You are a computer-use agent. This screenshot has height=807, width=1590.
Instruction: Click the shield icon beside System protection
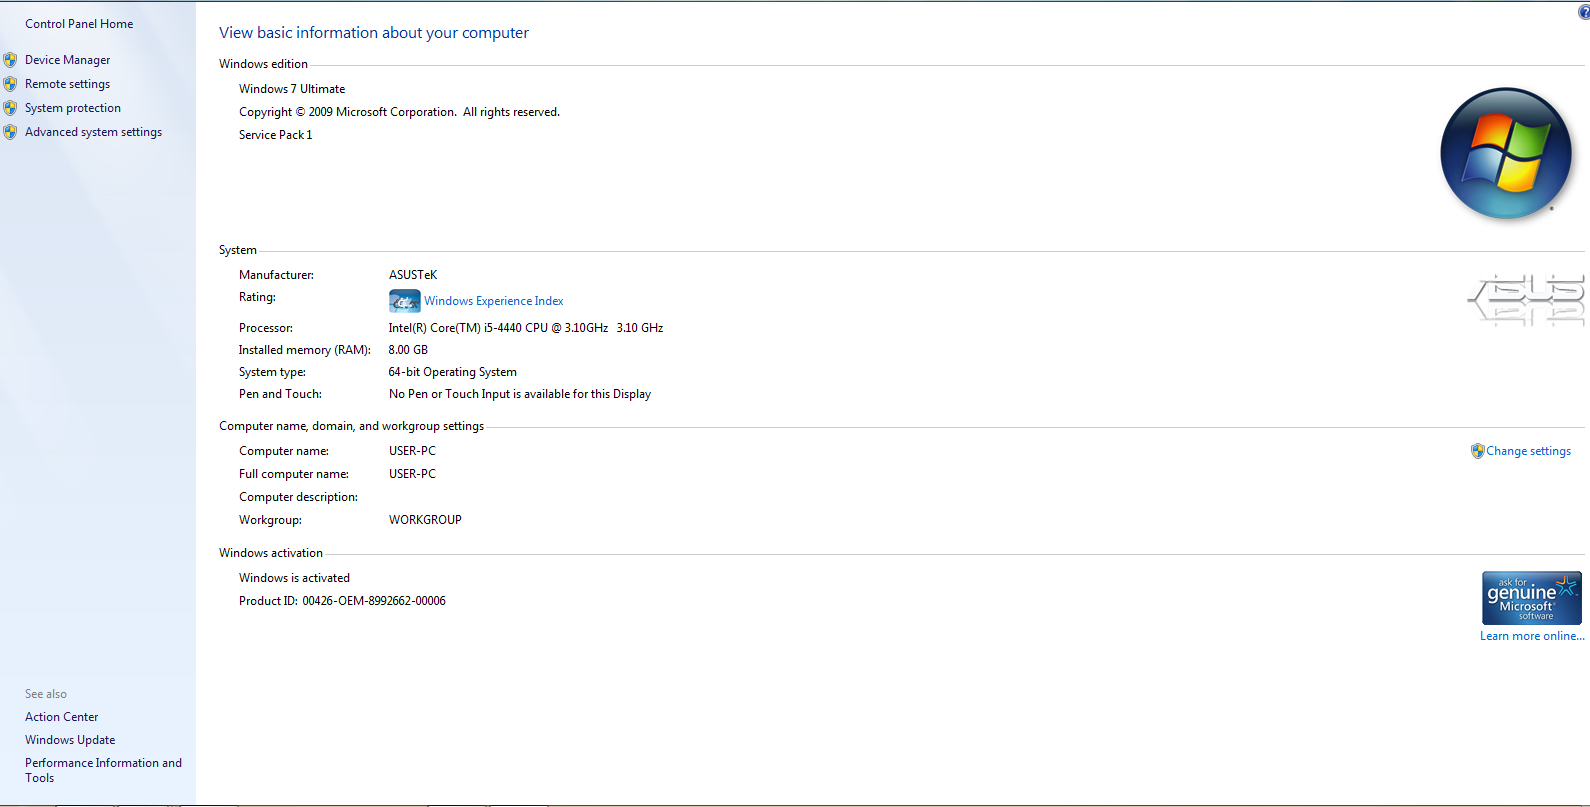[10, 108]
